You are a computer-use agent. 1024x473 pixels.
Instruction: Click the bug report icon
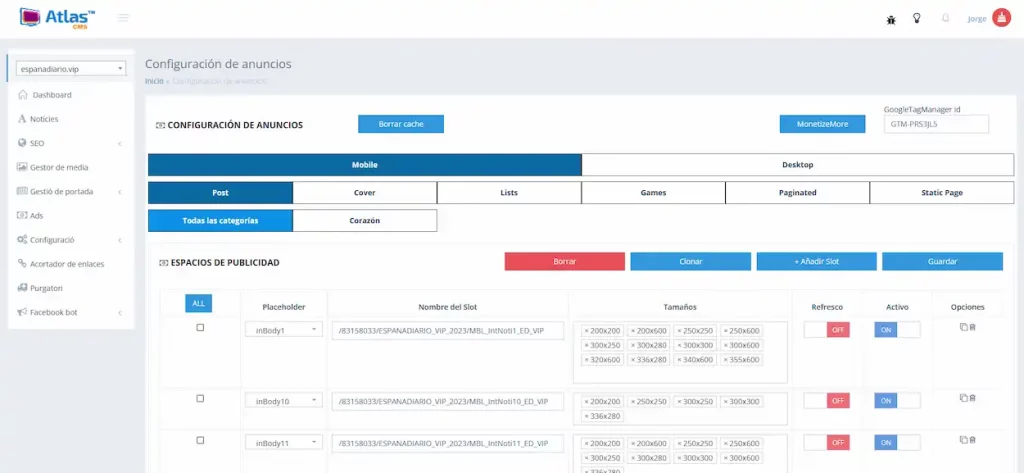coord(891,18)
